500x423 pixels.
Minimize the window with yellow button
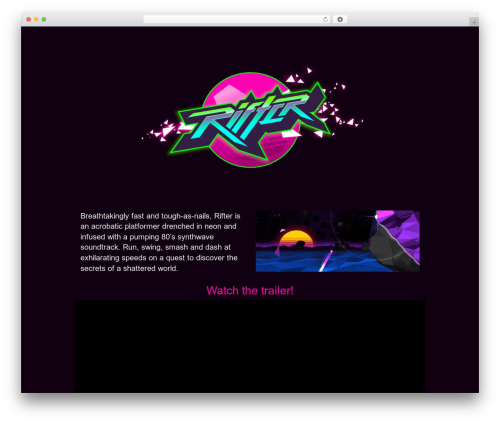[36, 19]
